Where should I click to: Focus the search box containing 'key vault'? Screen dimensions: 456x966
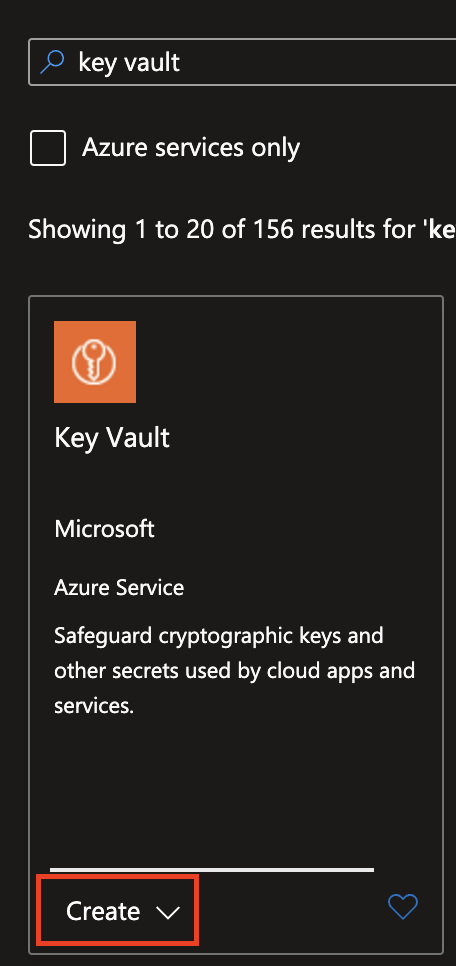tap(242, 62)
